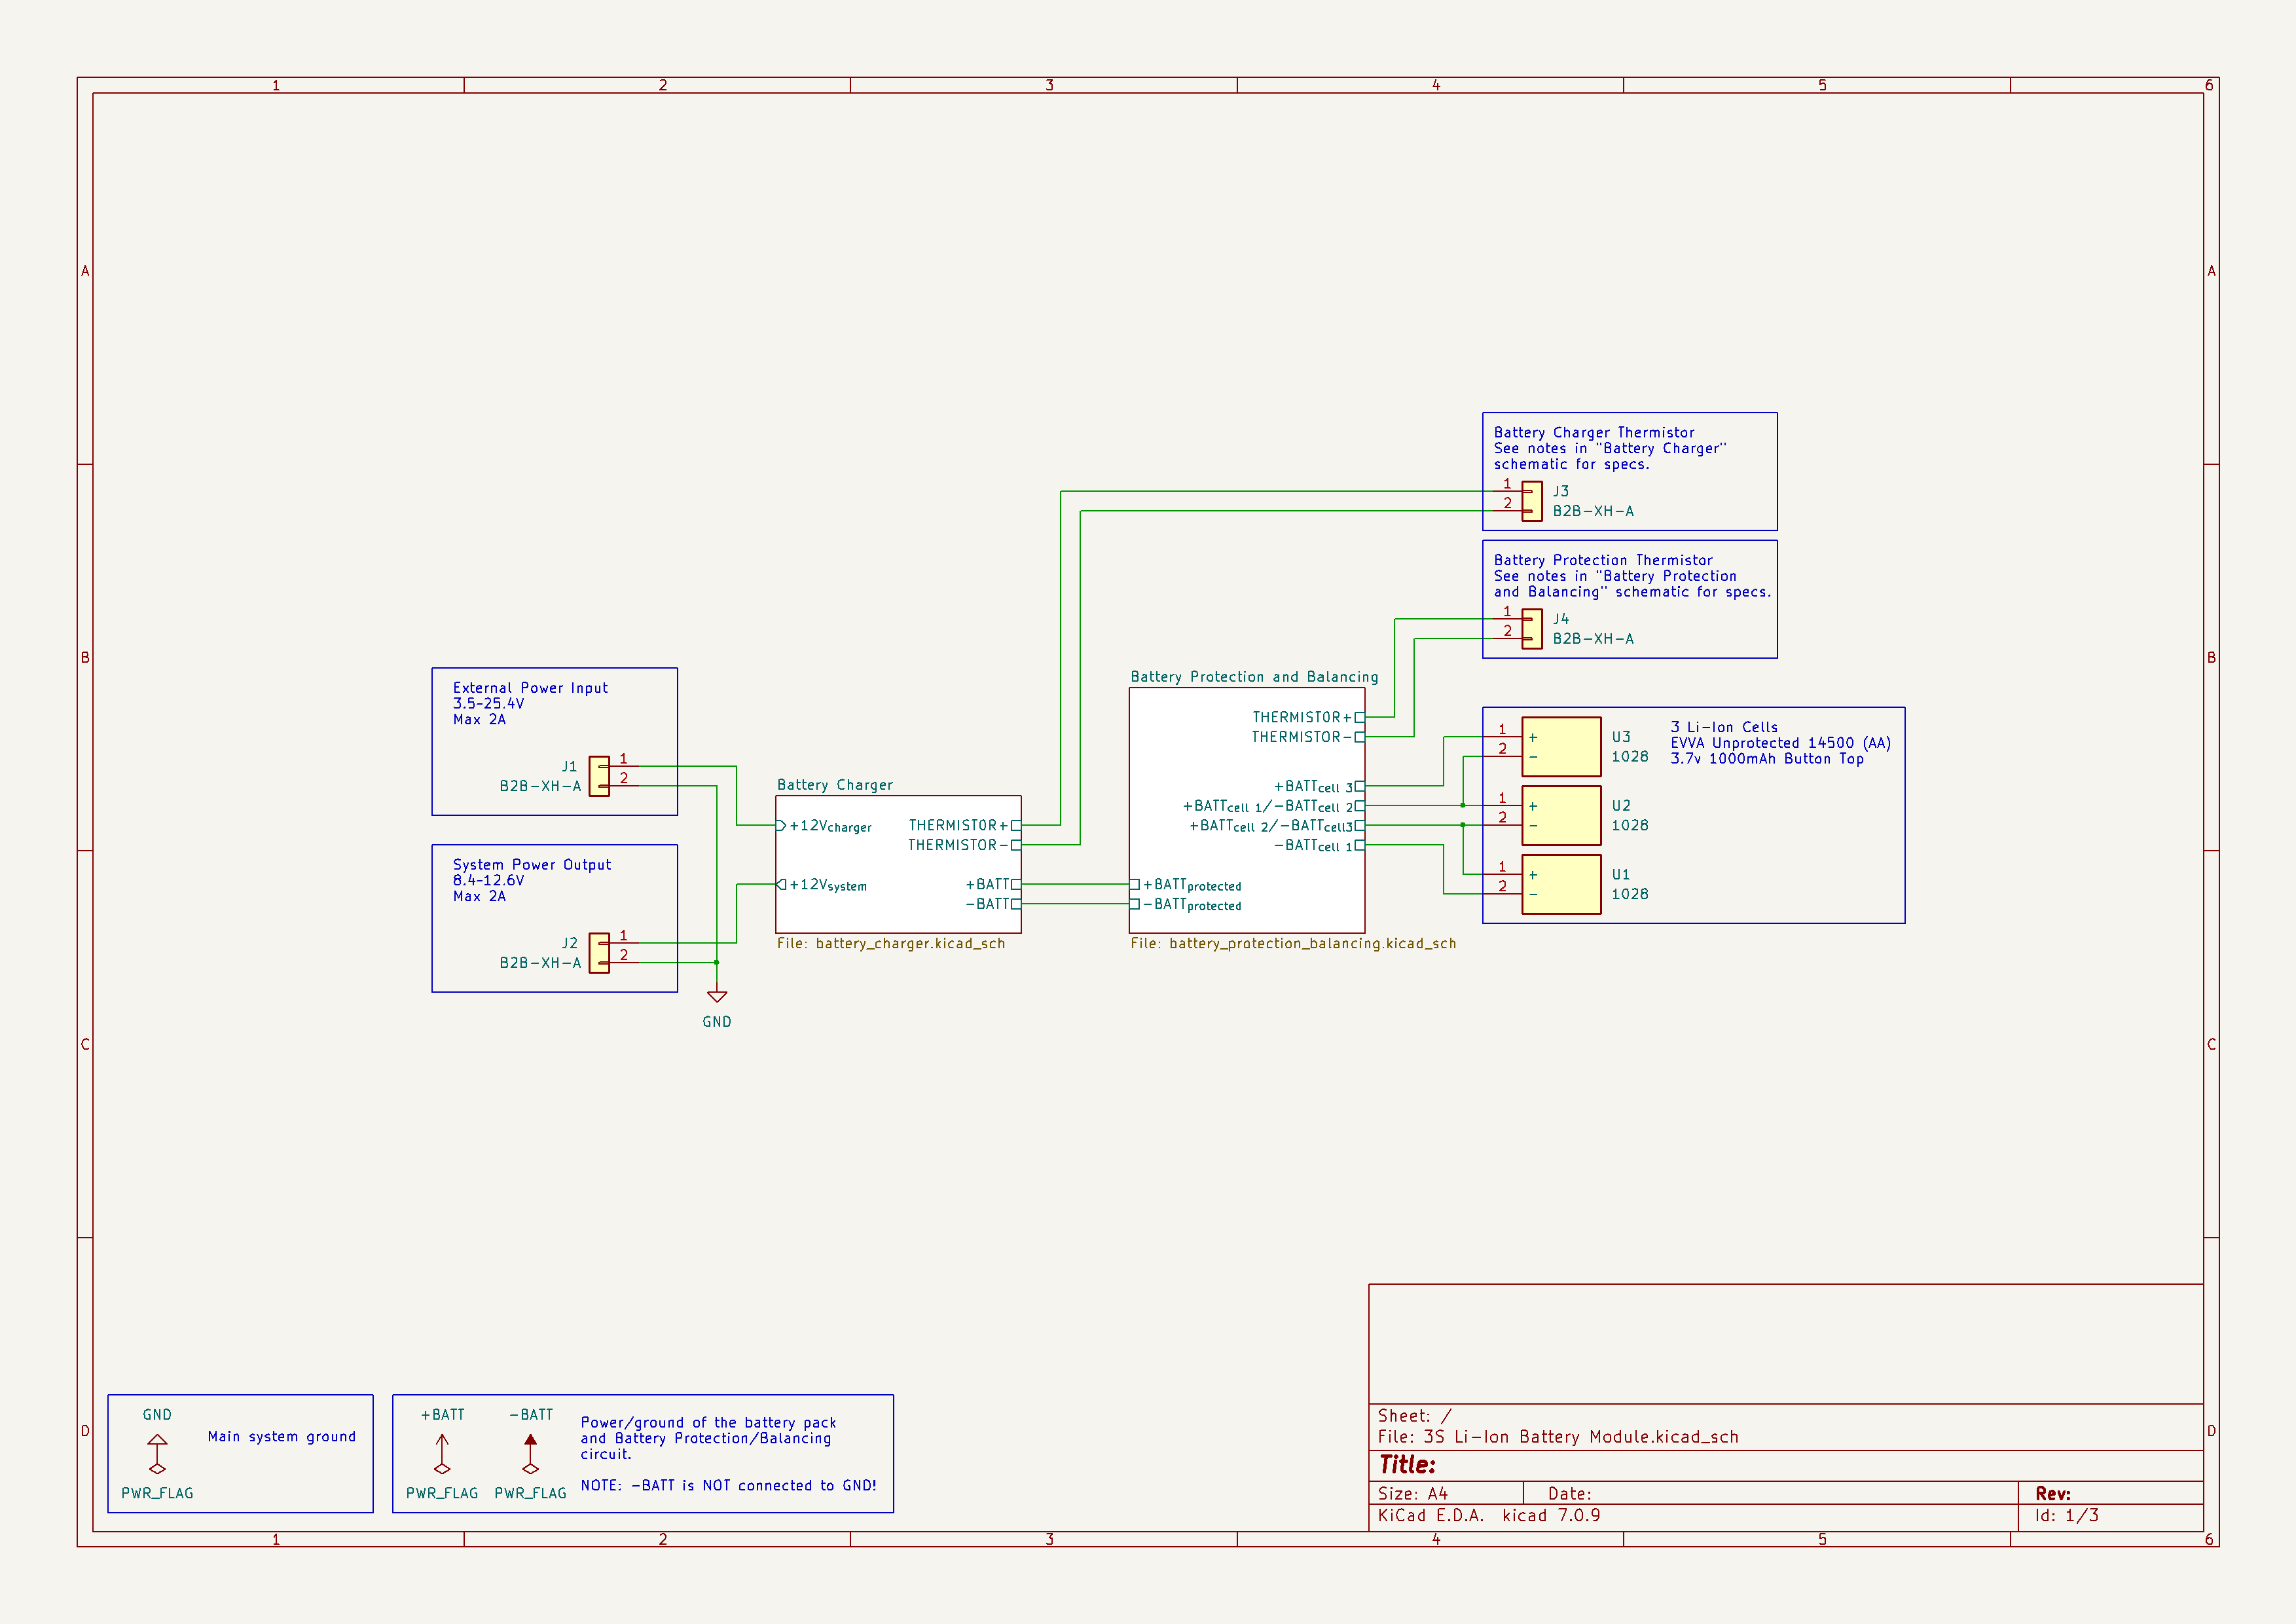This screenshot has width=2296, height=1624.
Task: Select Battery Protection and Balancing sheet title
Action: click(1254, 677)
